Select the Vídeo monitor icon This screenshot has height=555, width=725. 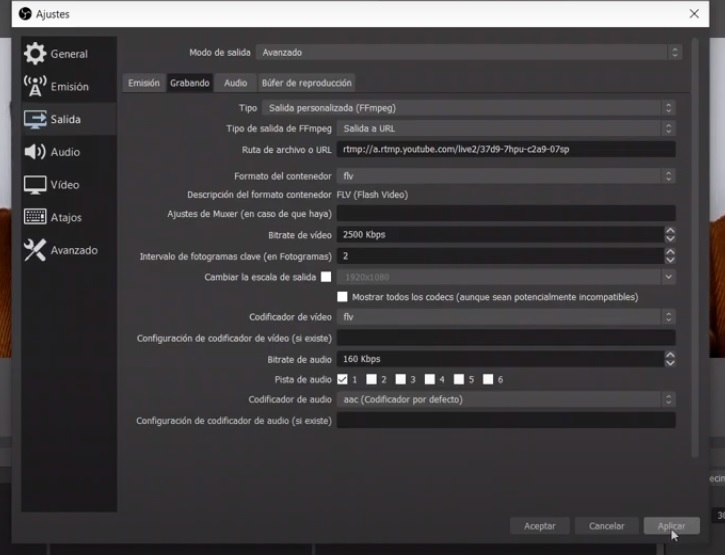click(35, 185)
